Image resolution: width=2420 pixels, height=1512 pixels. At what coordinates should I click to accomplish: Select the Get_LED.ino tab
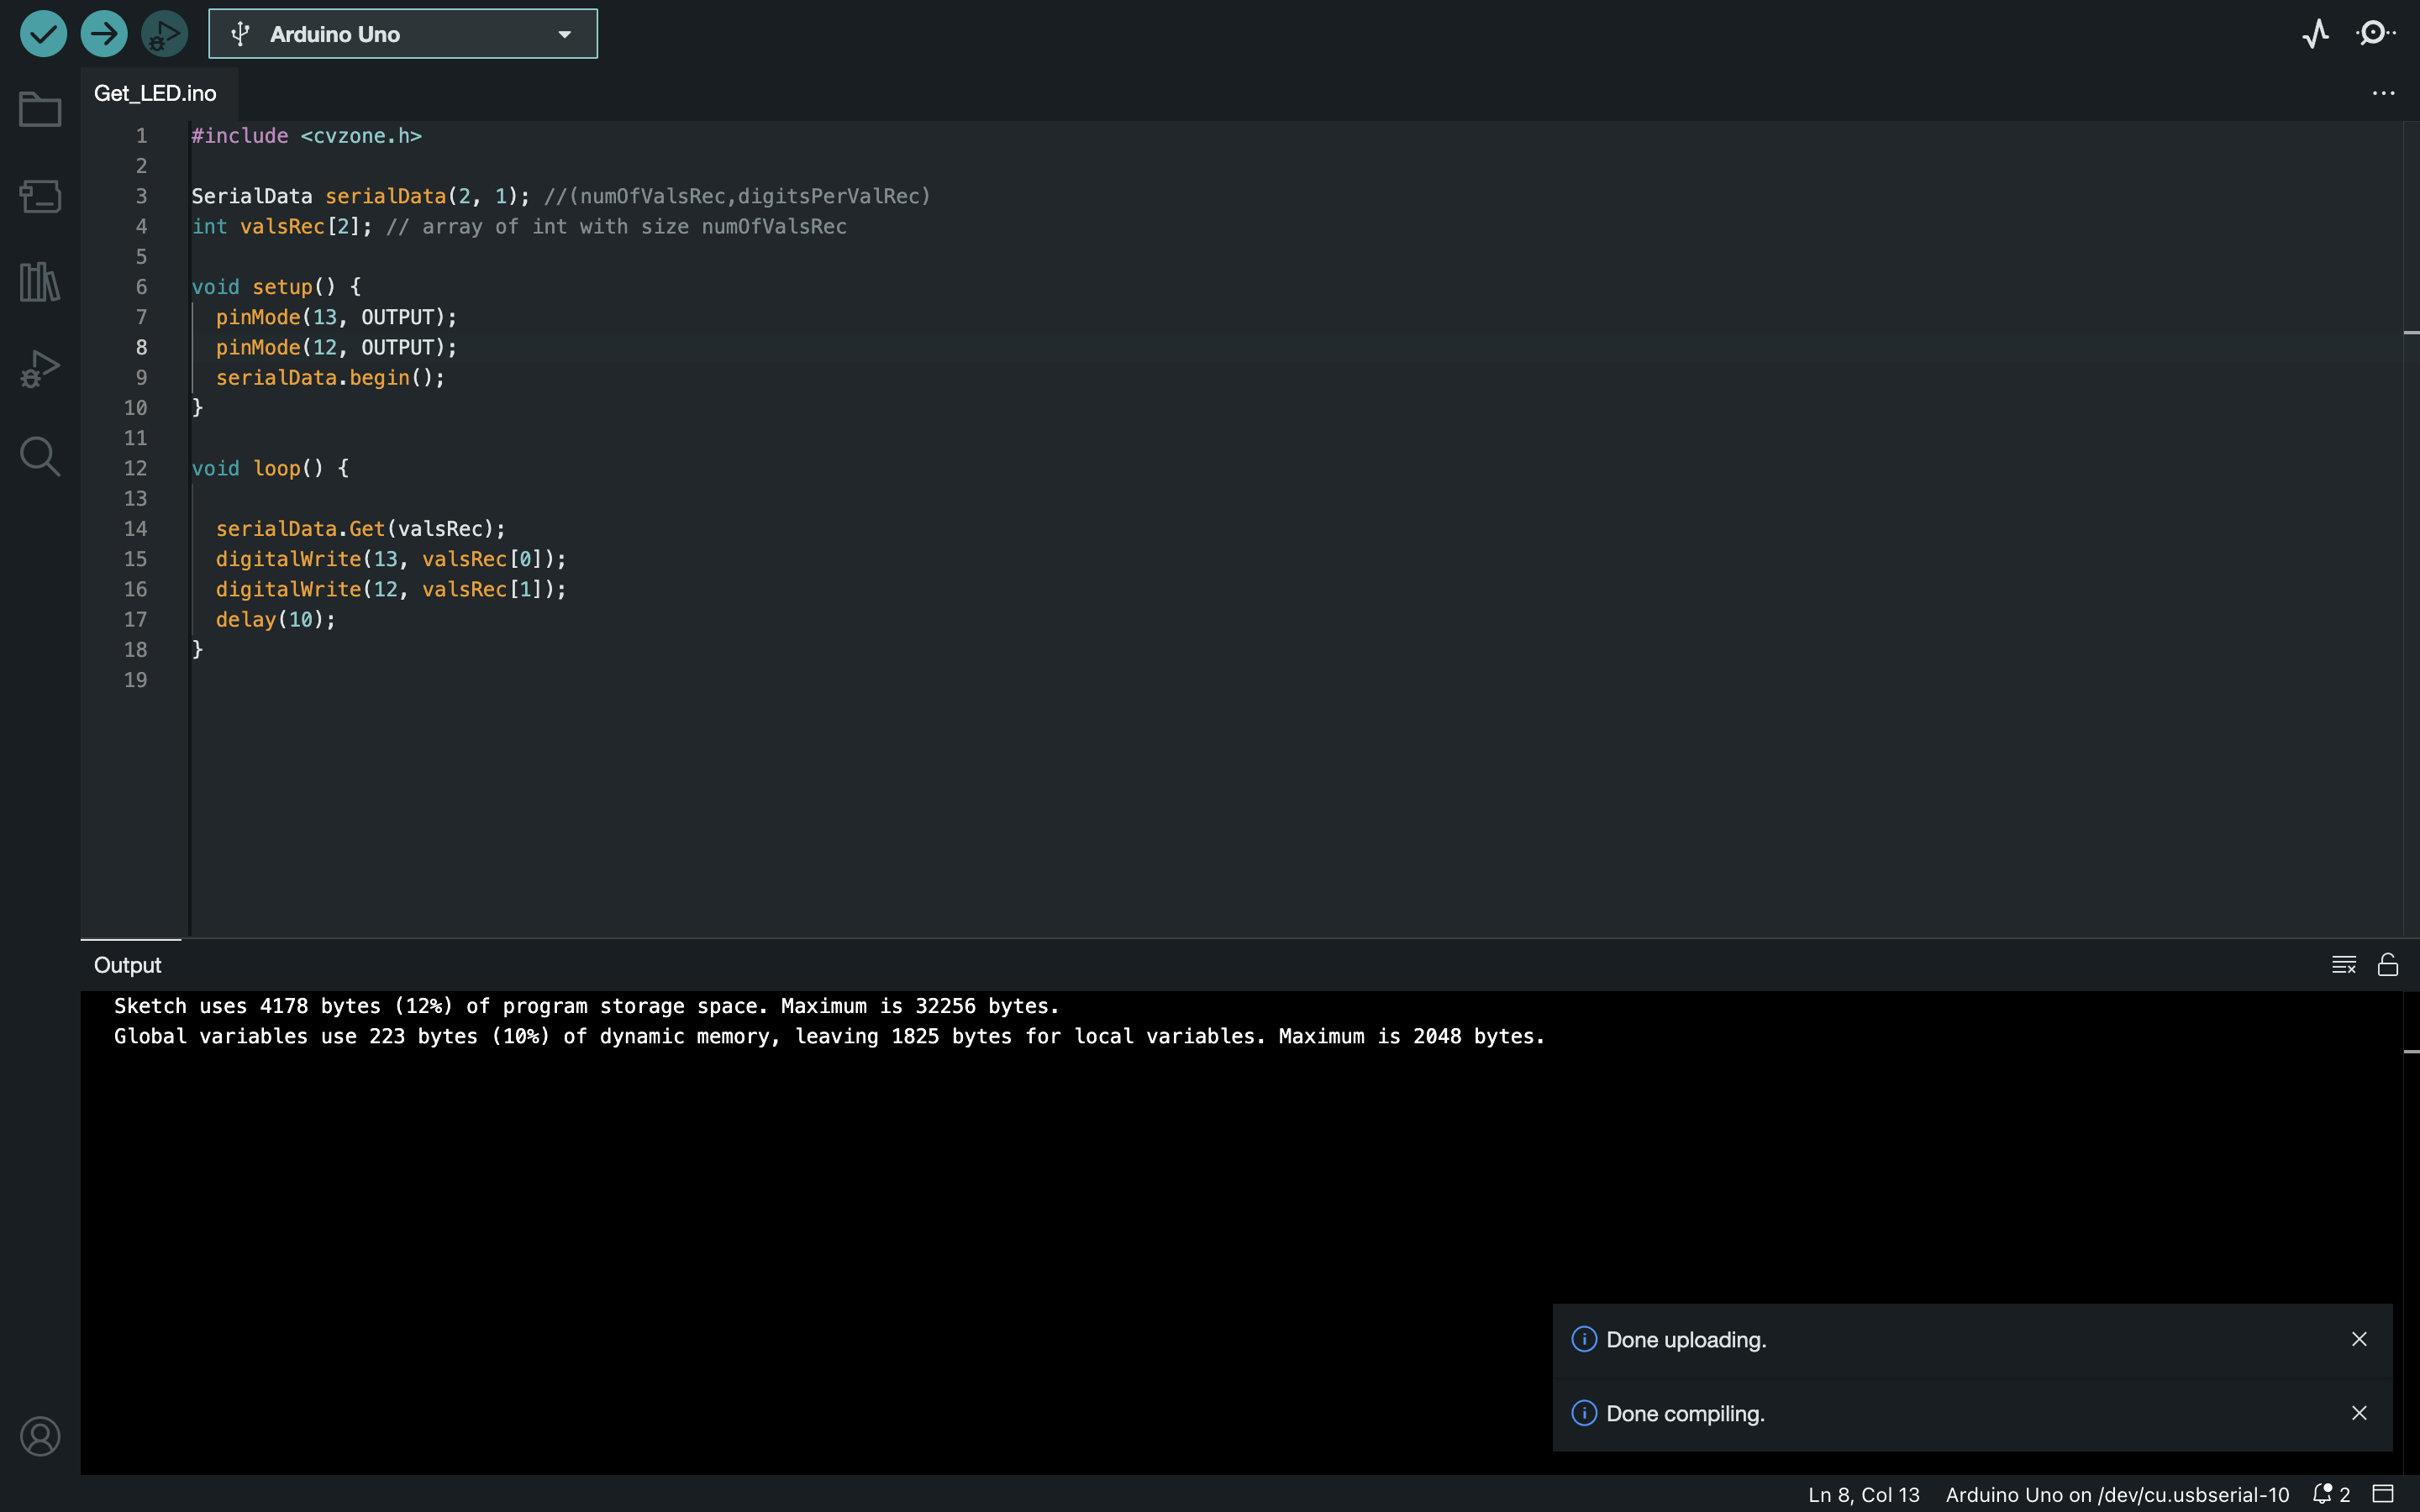tap(155, 93)
